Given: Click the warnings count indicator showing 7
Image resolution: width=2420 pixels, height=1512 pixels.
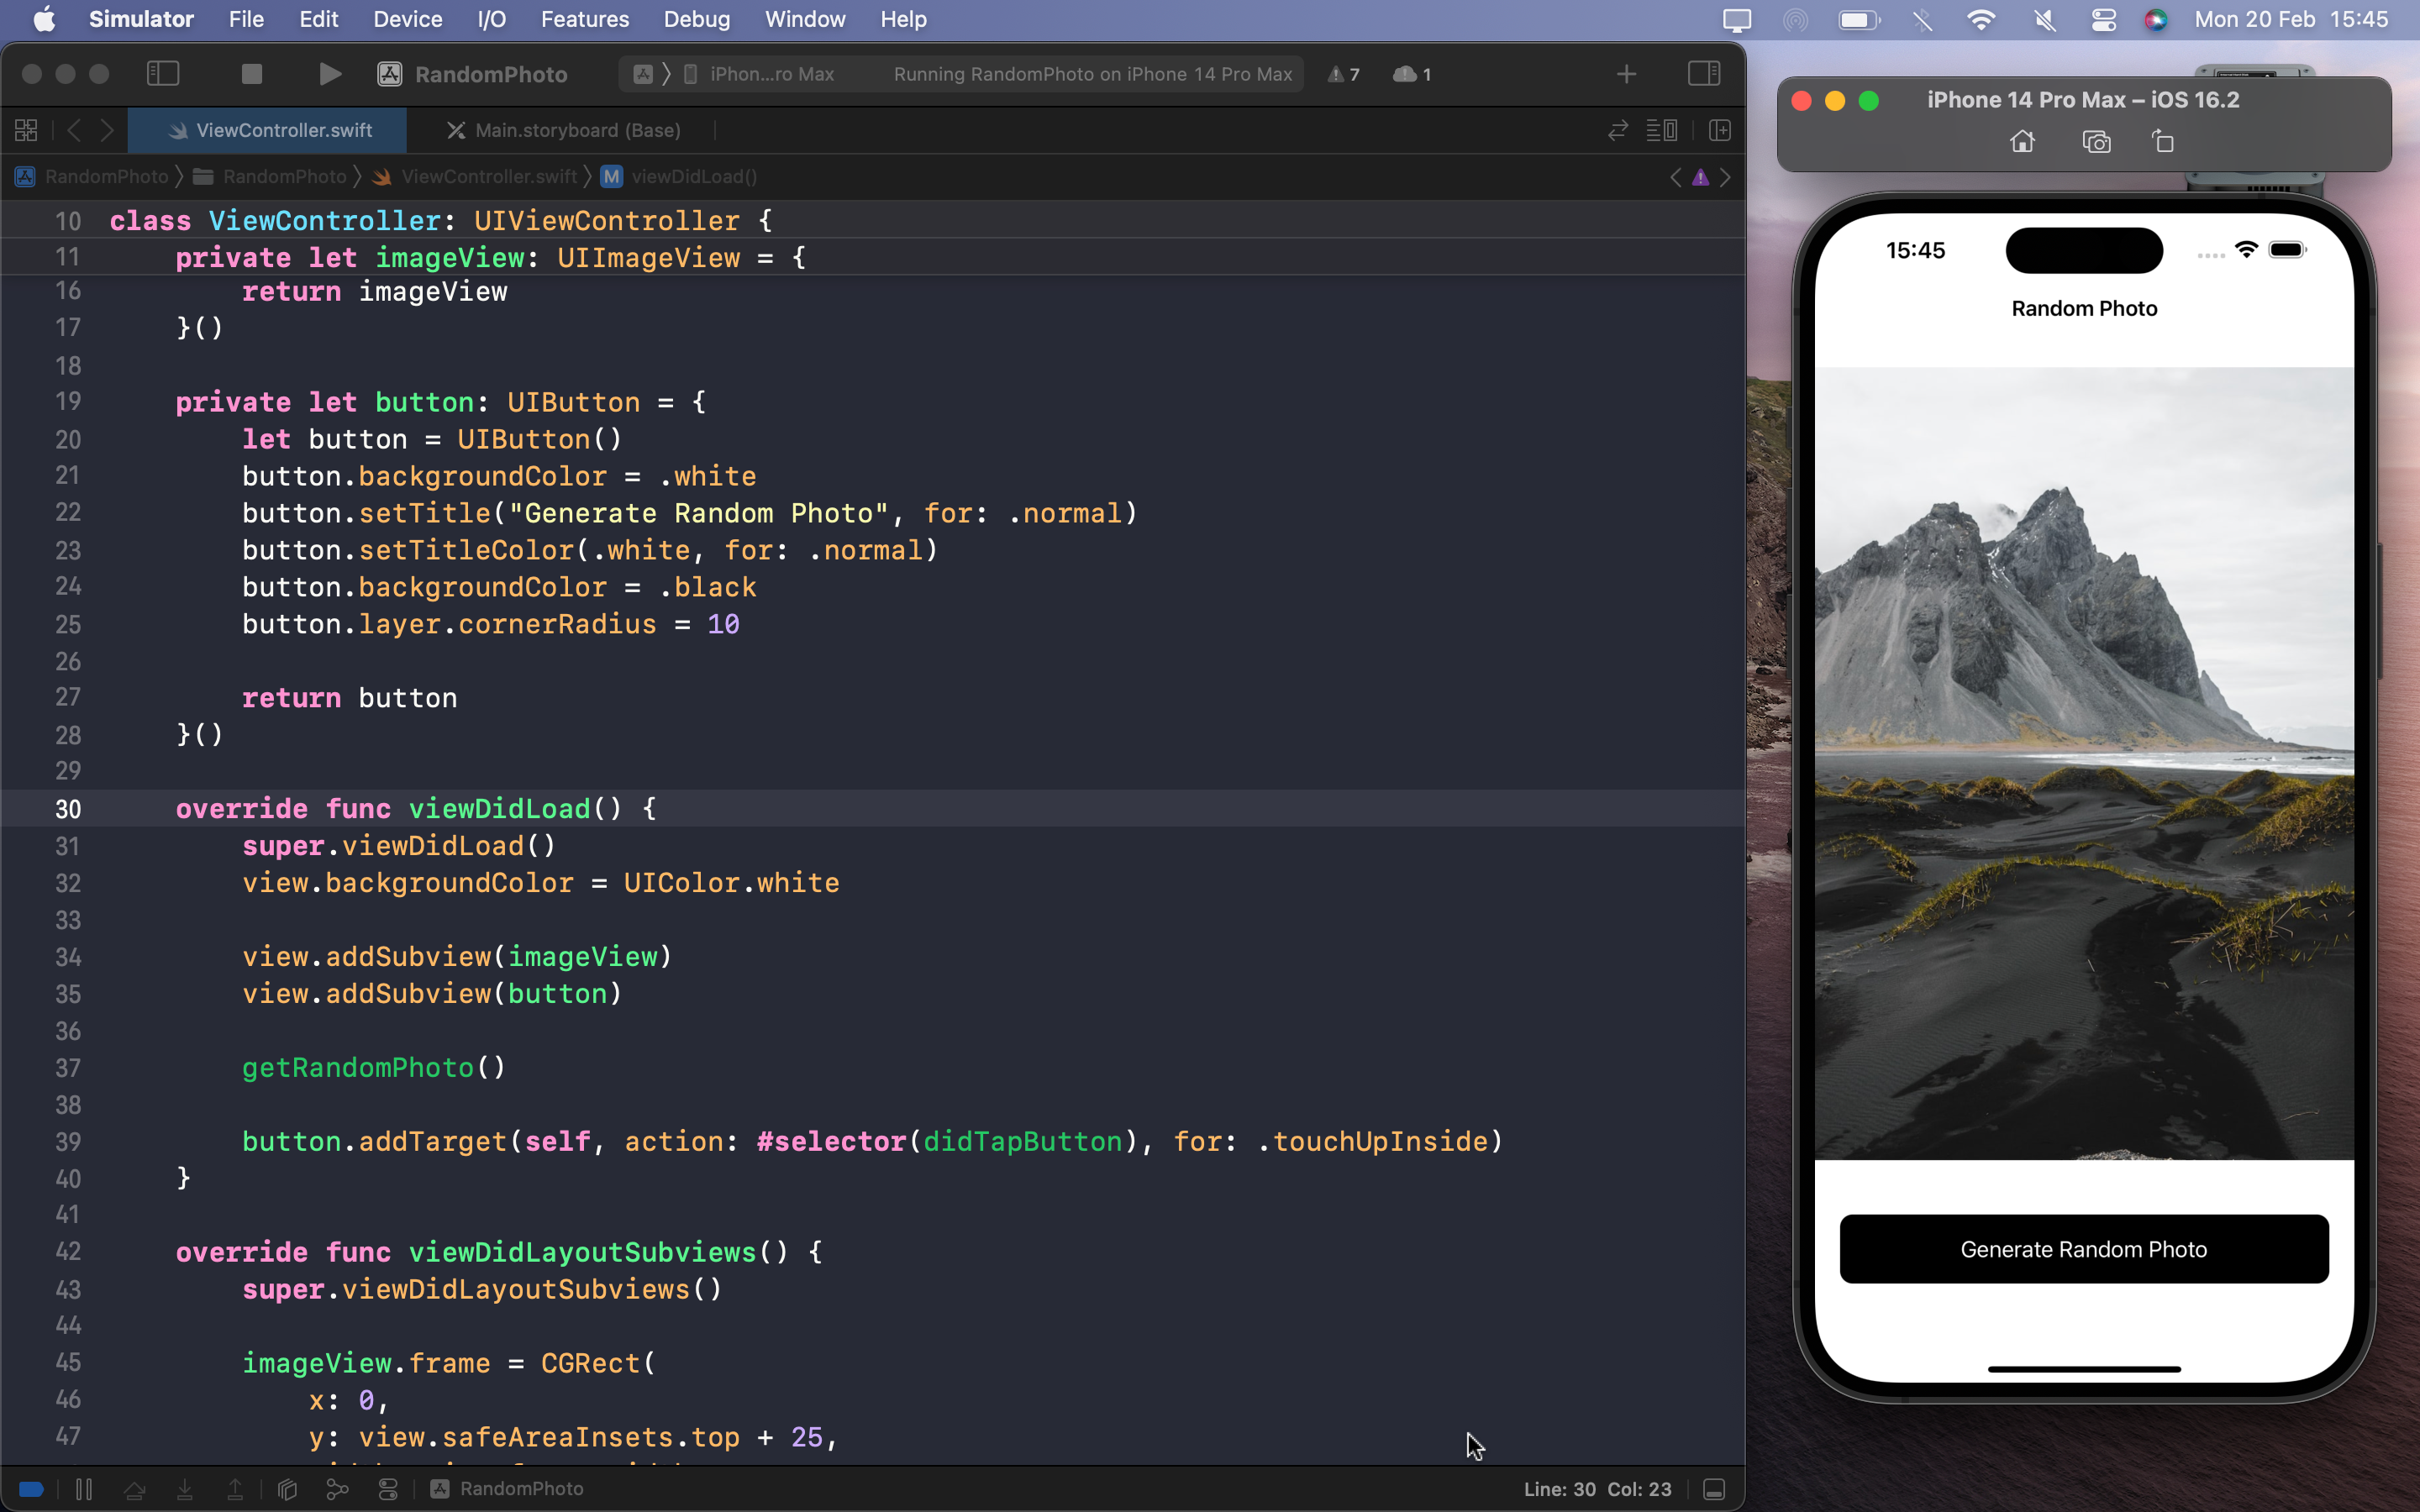Looking at the screenshot, I should 1343,74.
